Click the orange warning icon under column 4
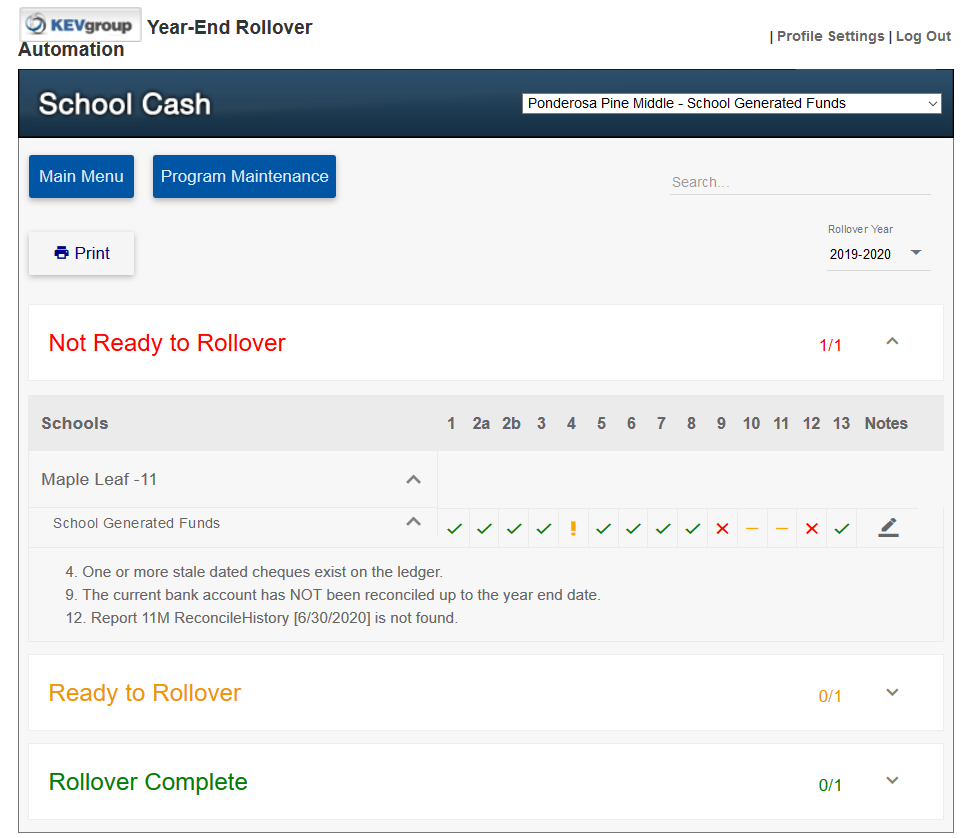Viewport: 961px width, 838px height. coord(573,528)
